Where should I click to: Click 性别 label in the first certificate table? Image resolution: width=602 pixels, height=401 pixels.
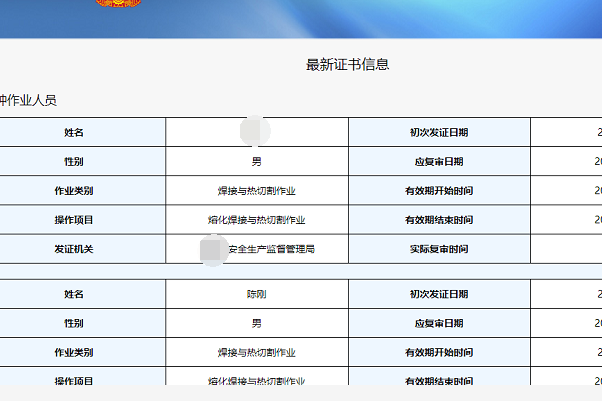[74, 162]
